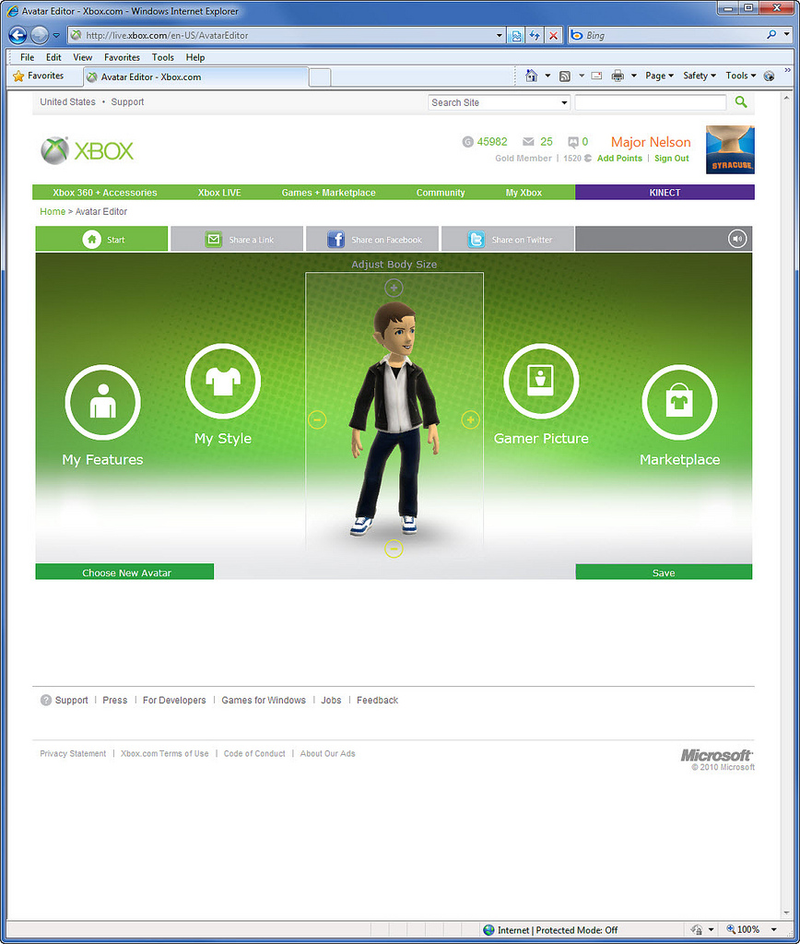Decrease avatar height with bottom minus
Image resolution: width=800 pixels, height=944 pixels.
pyautogui.click(x=394, y=548)
